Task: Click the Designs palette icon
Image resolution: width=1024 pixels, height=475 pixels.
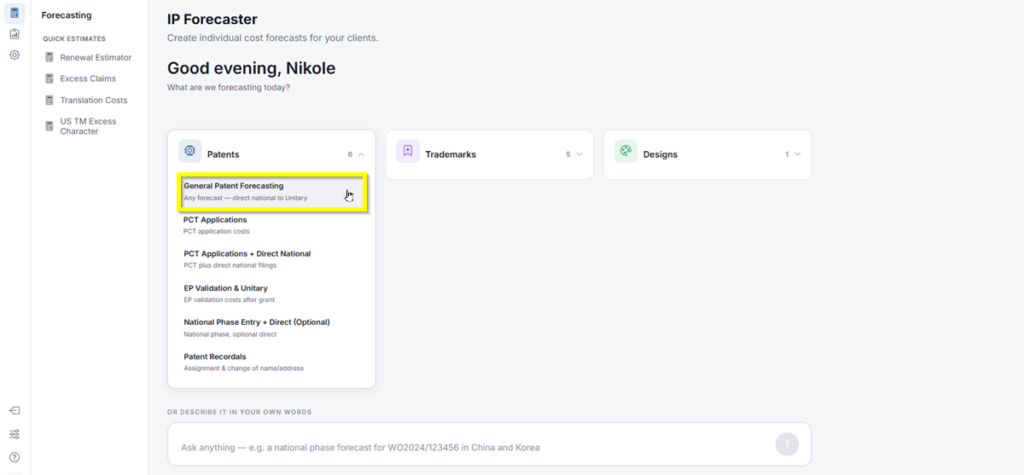Action: pos(626,151)
